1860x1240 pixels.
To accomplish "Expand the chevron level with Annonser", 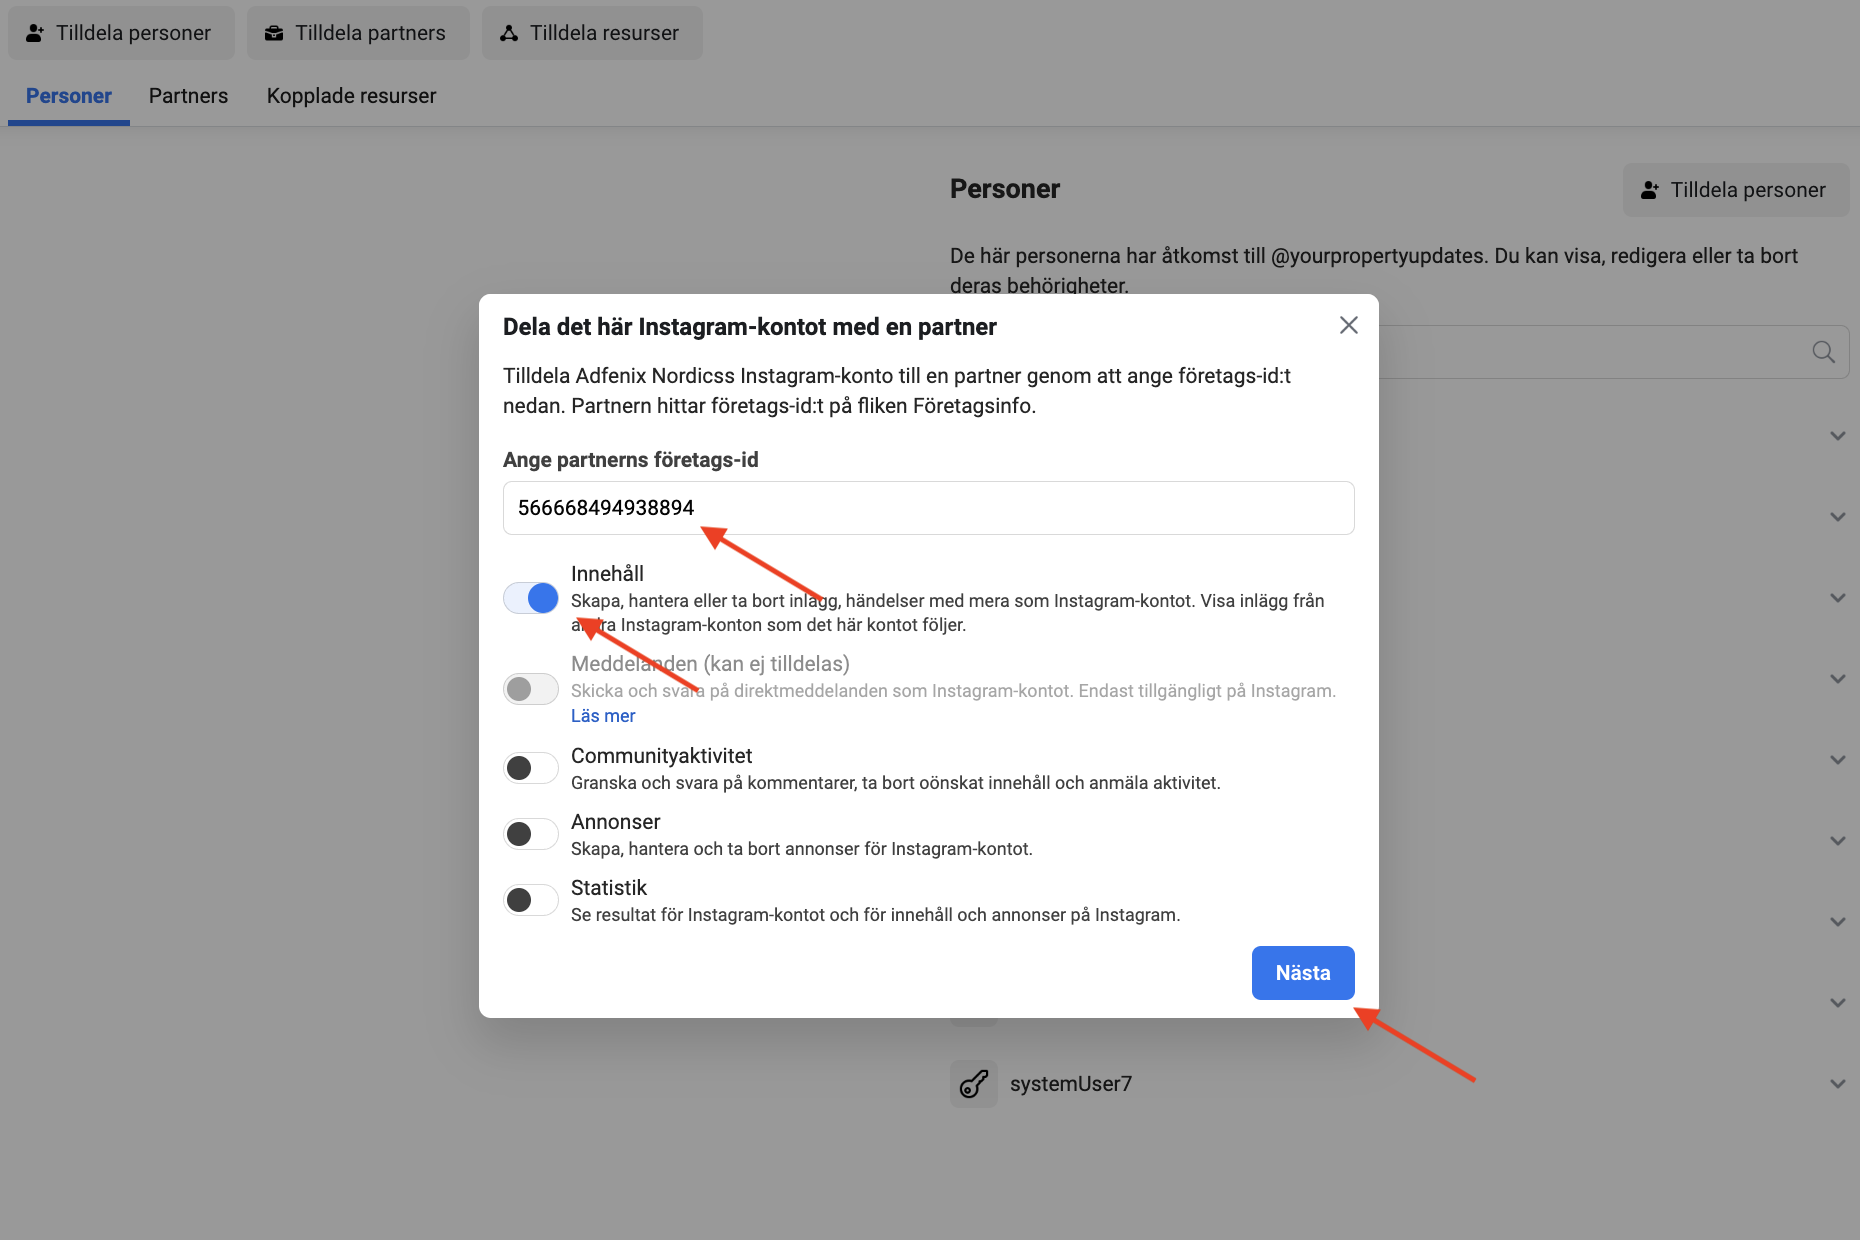I will [1837, 841].
